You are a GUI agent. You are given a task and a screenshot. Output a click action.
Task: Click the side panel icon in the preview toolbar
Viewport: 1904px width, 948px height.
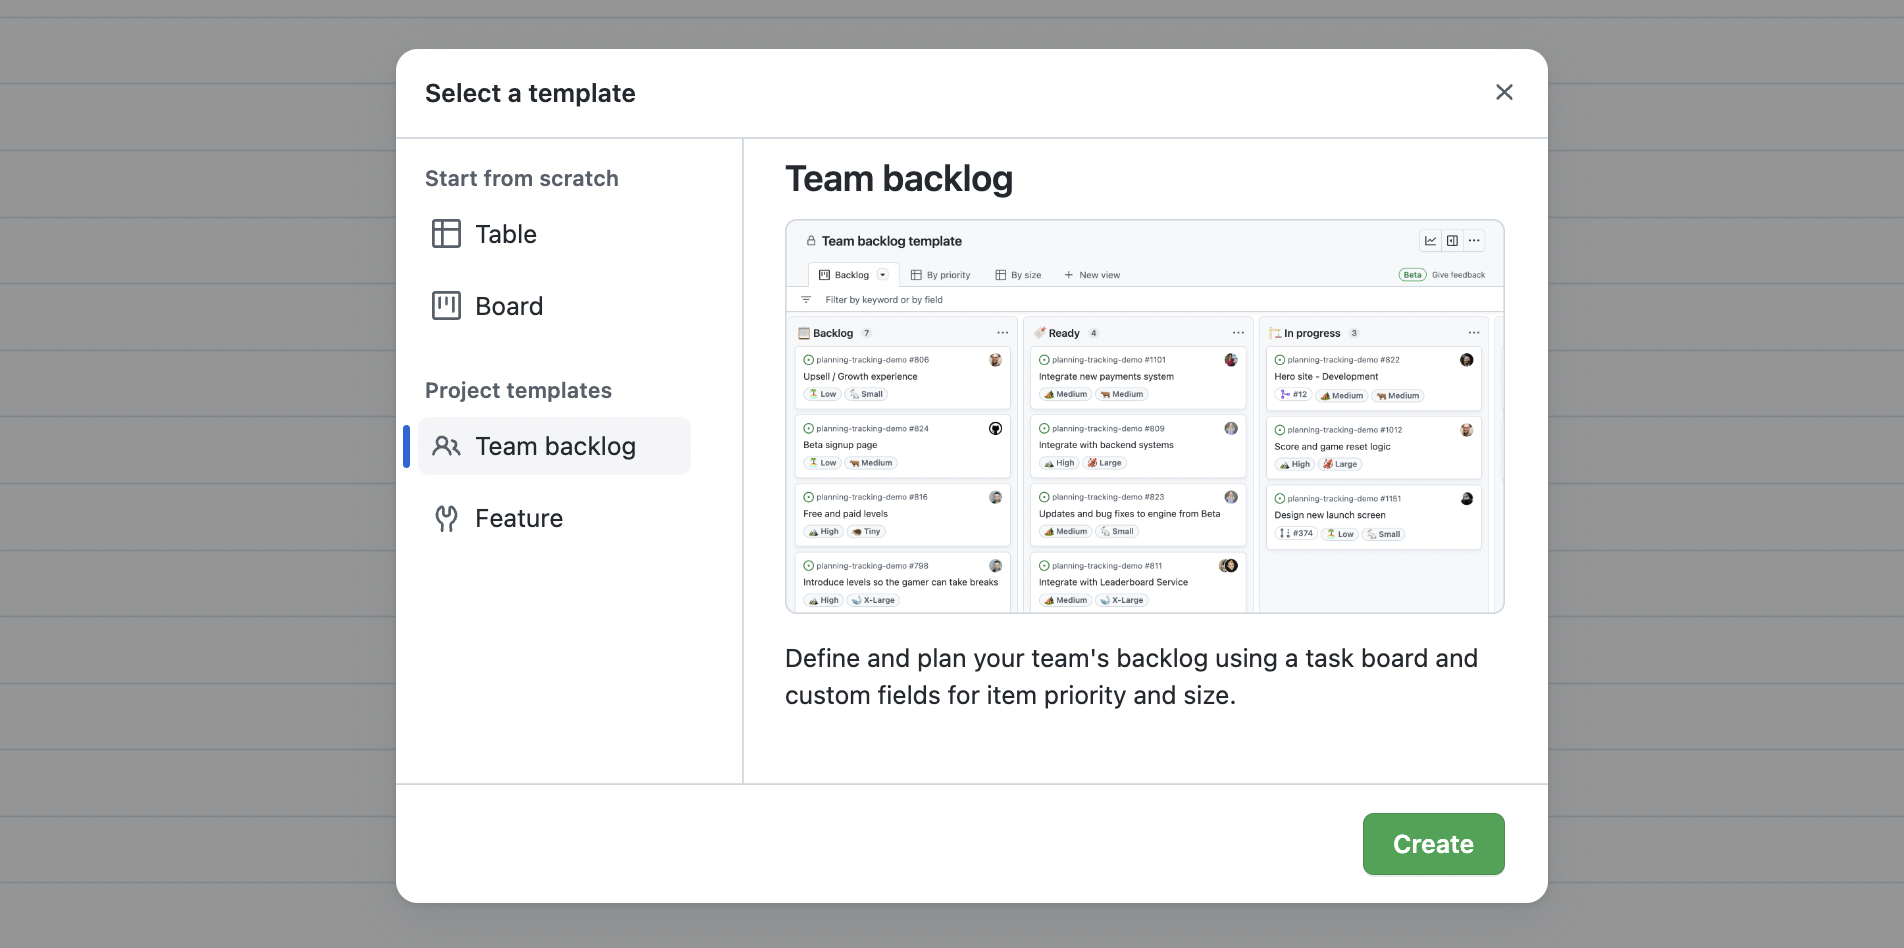tap(1452, 240)
